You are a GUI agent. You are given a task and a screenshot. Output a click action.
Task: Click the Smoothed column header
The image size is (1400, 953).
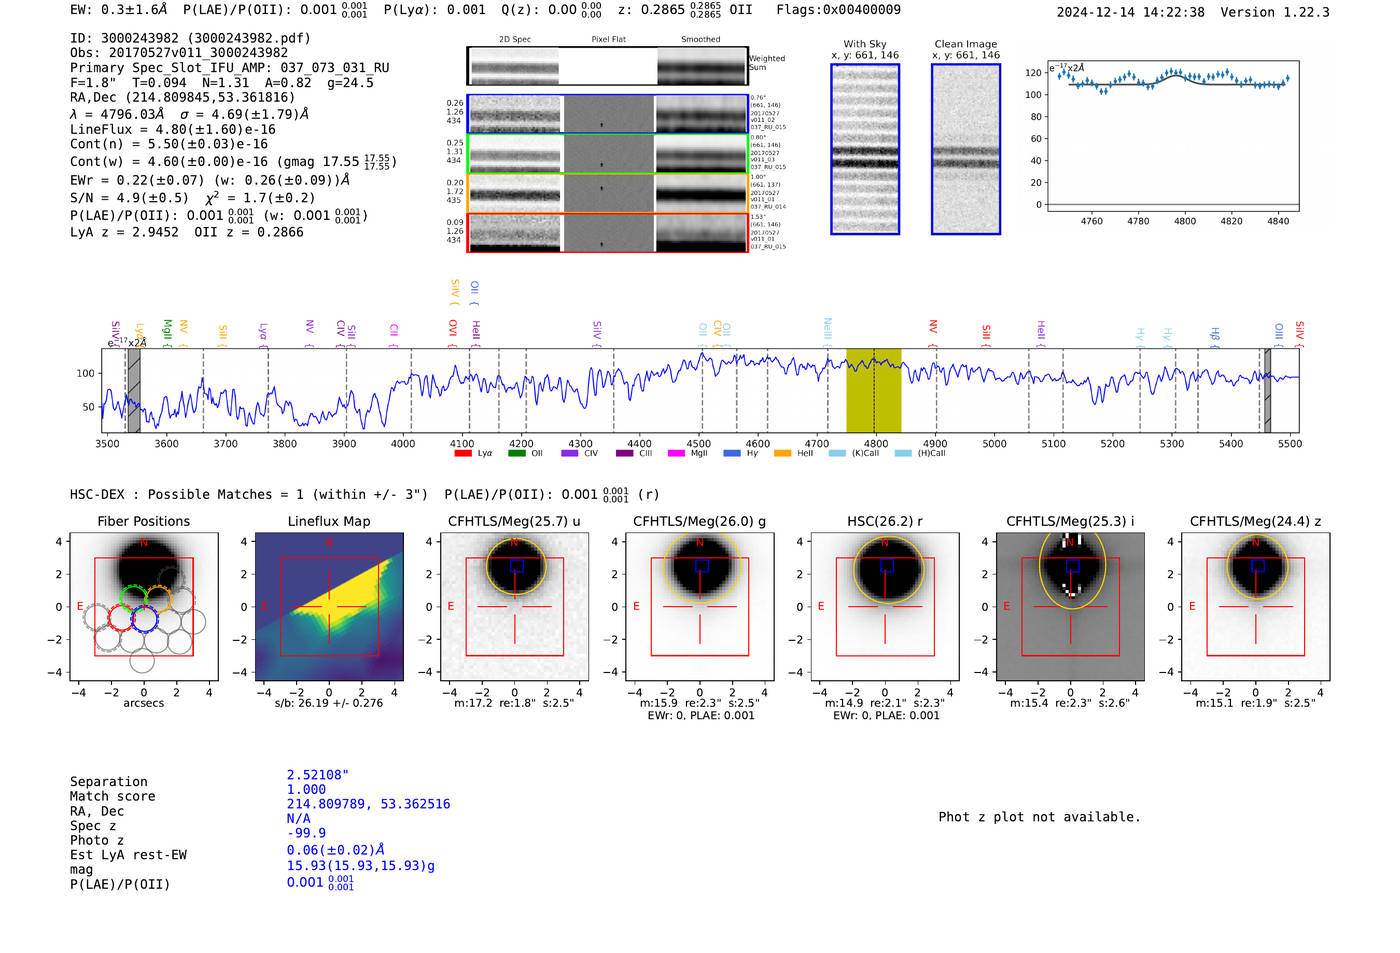(x=700, y=39)
